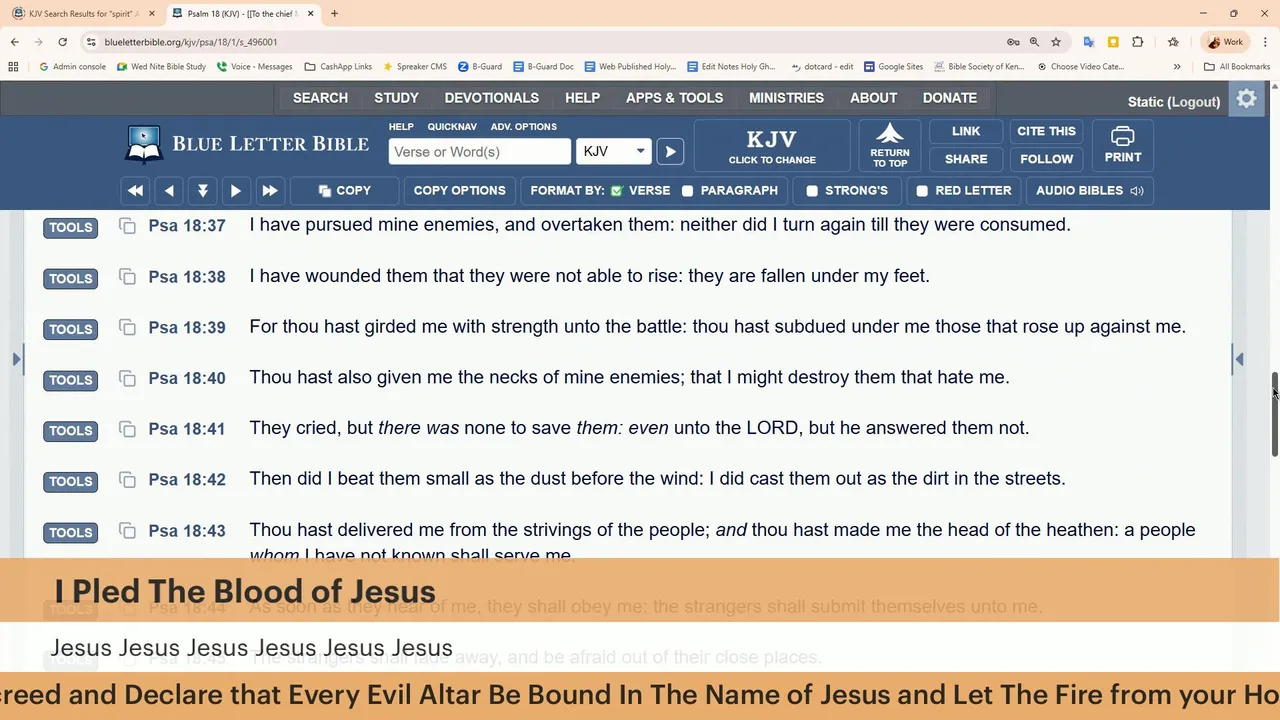Toggle the Verse format checkbox
The image size is (1280, 720).
617,191
